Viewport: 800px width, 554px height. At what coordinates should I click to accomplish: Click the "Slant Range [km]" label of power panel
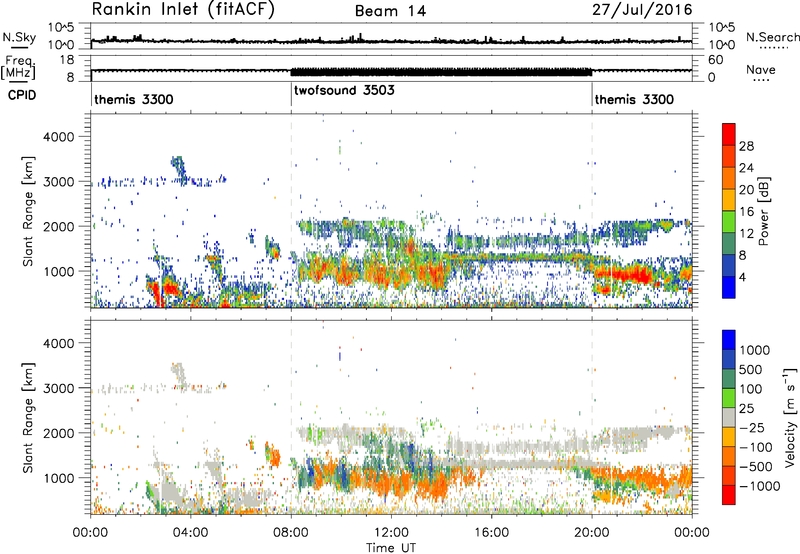point(28,211)
